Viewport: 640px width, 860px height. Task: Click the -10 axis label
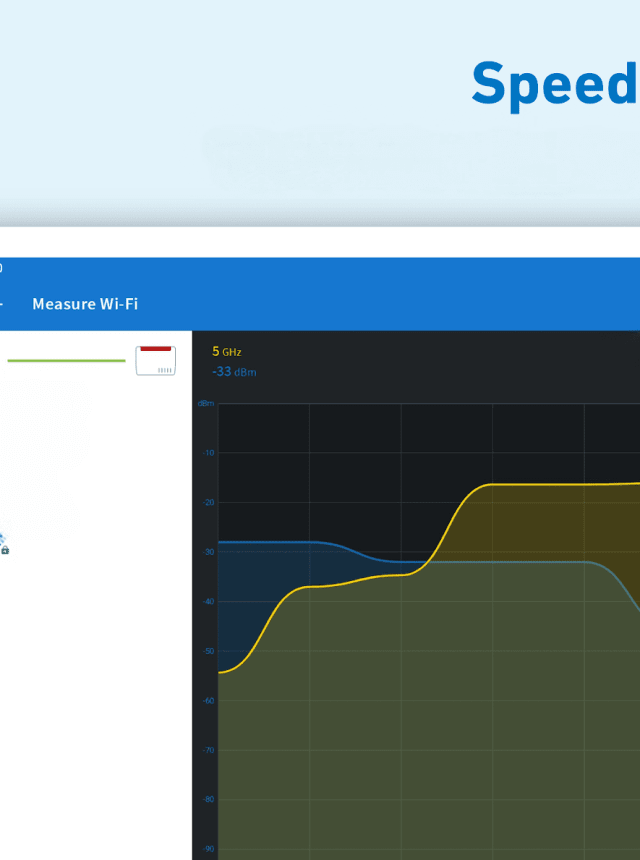(208, 453)
